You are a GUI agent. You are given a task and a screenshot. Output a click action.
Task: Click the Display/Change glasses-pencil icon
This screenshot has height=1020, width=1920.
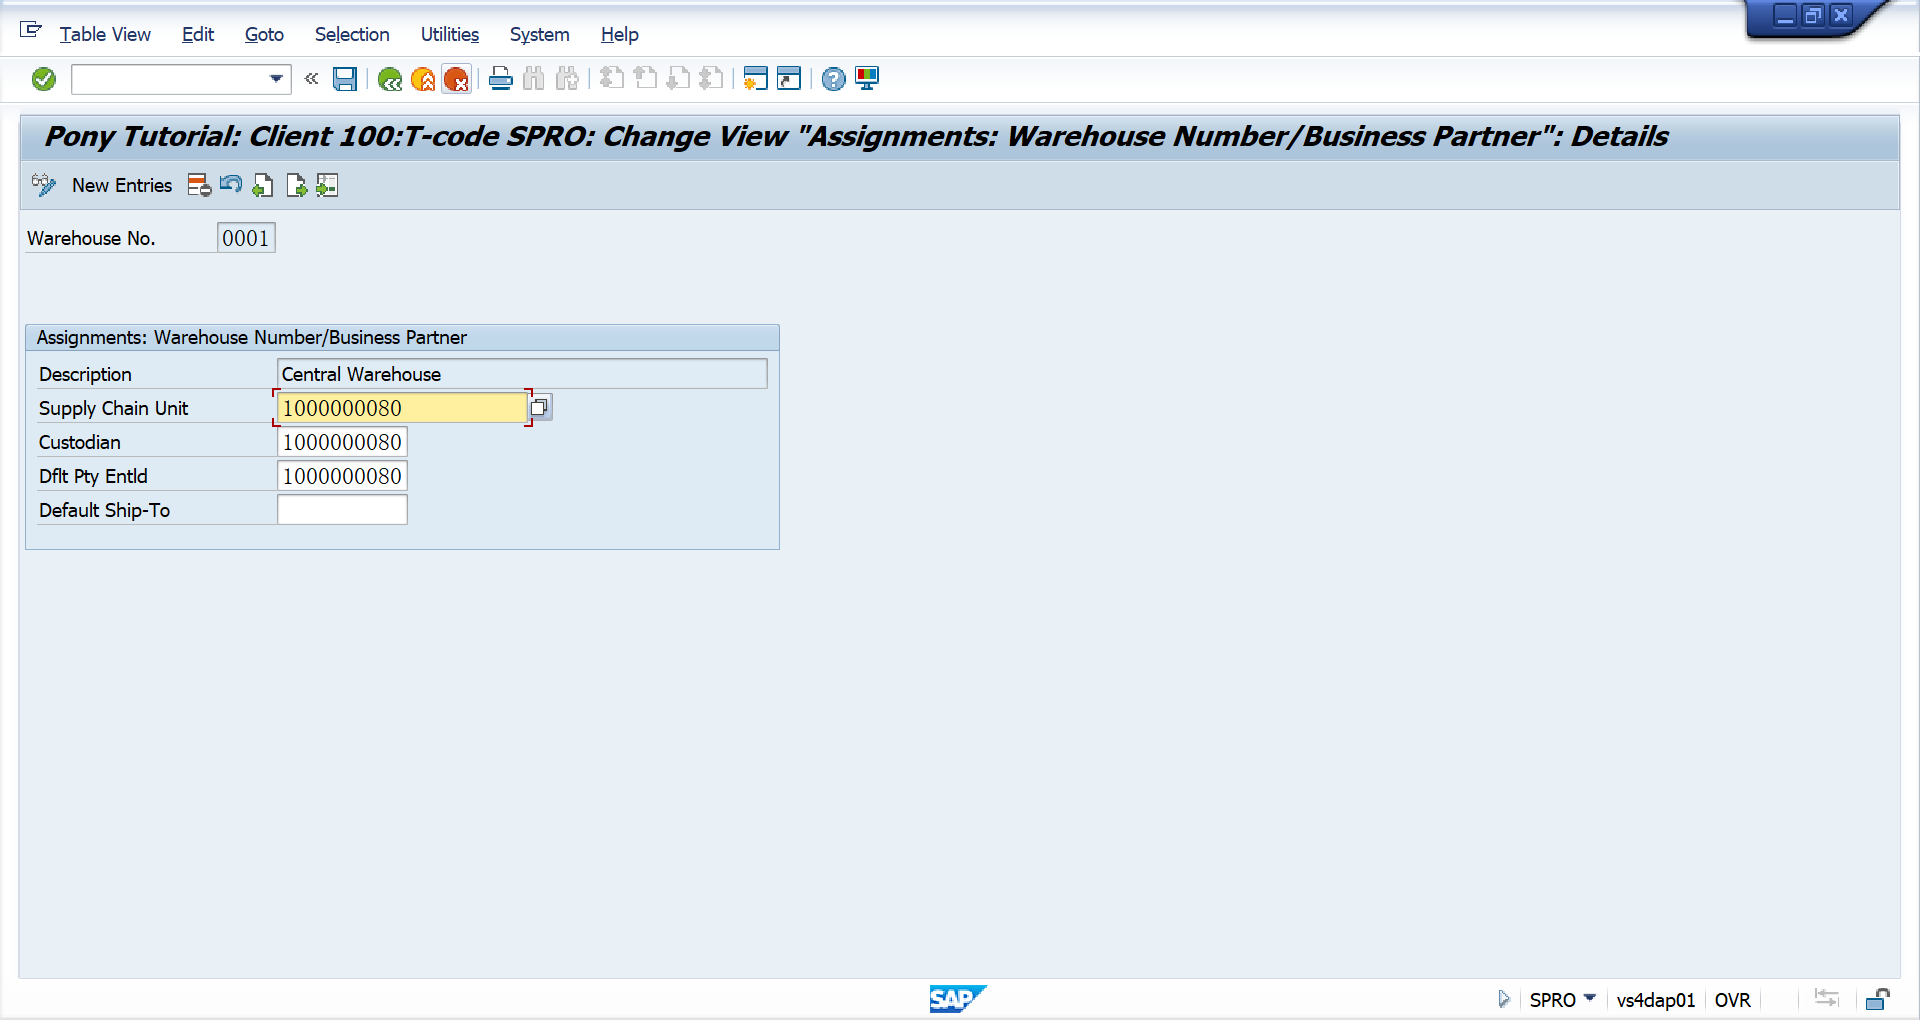(x=43, y=185)
